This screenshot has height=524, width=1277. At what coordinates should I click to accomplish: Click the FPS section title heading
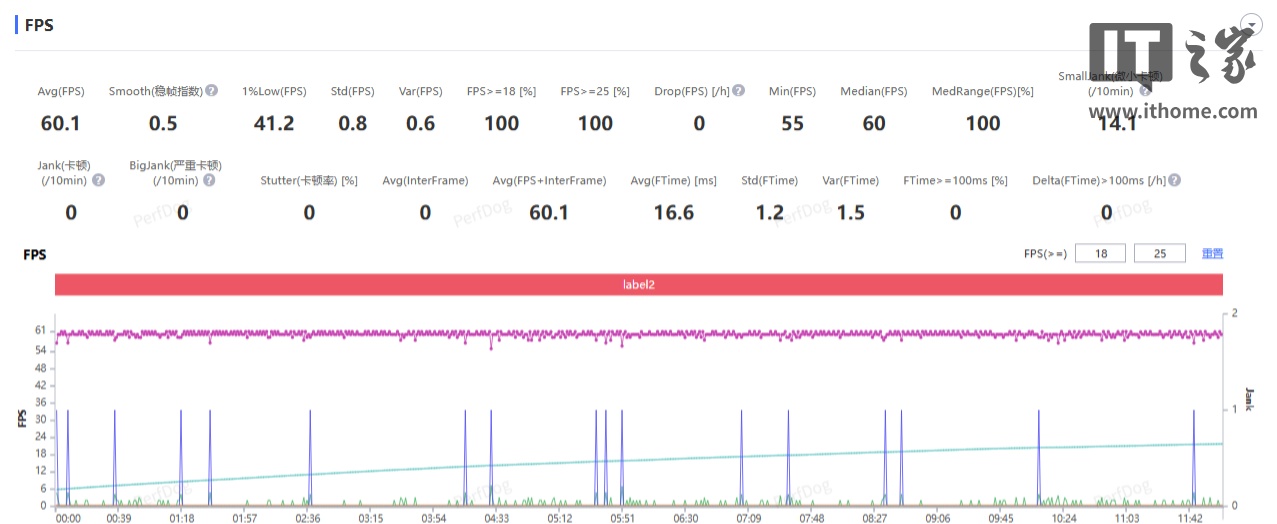38,25
